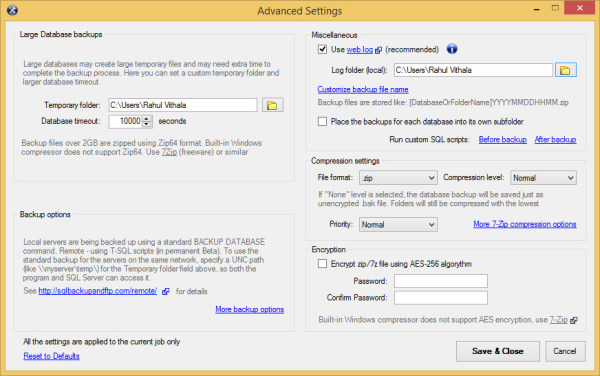
Task: Open Customize backup file name link
Action: pos(363,90)
